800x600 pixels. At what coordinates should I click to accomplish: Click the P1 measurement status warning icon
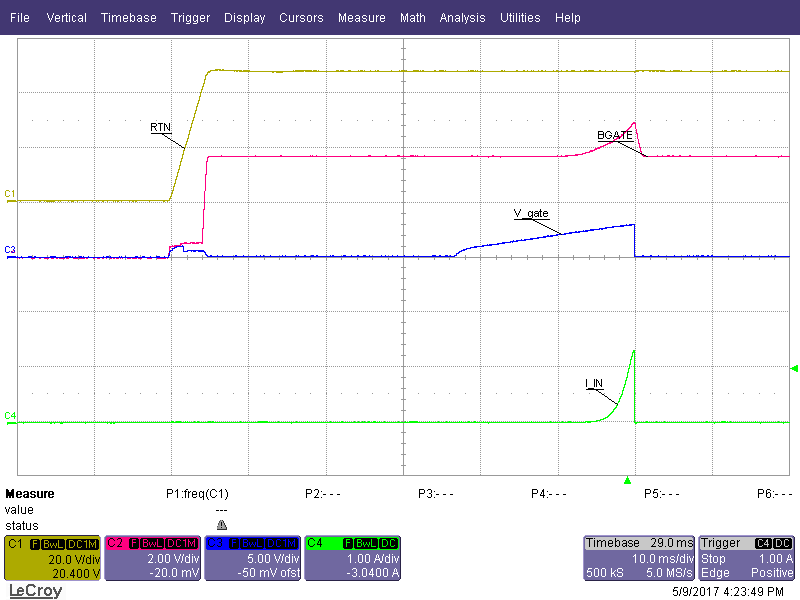click(222, 525)
